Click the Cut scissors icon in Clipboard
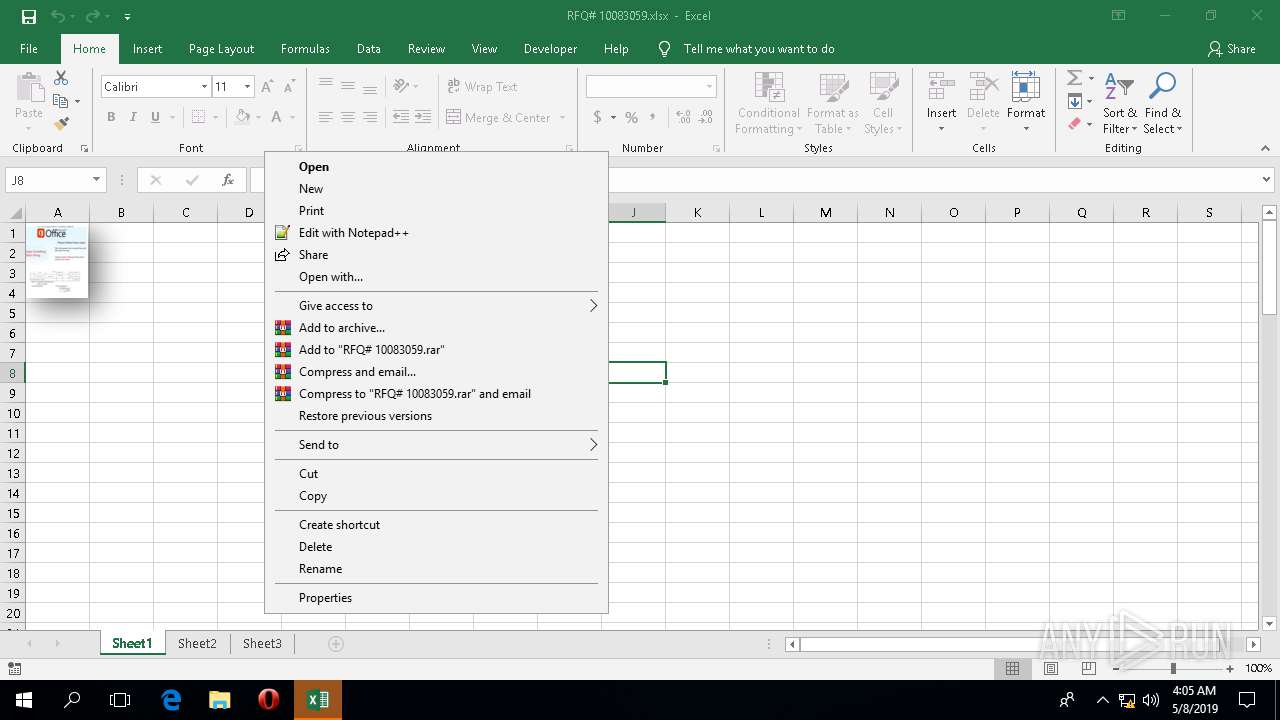The height and width of the screenshot is (720, 1280). (61, 78)
